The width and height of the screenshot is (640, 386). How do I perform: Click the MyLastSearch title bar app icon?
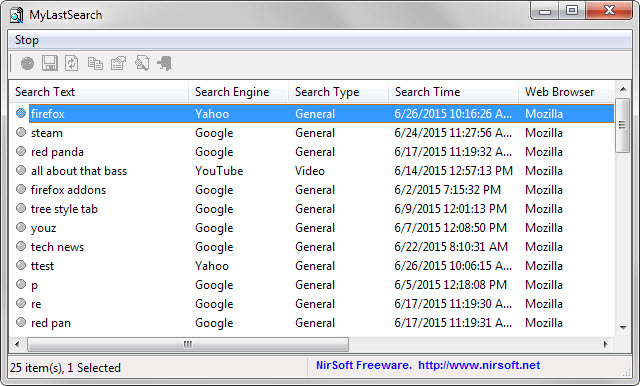click(x=16, y=15)
